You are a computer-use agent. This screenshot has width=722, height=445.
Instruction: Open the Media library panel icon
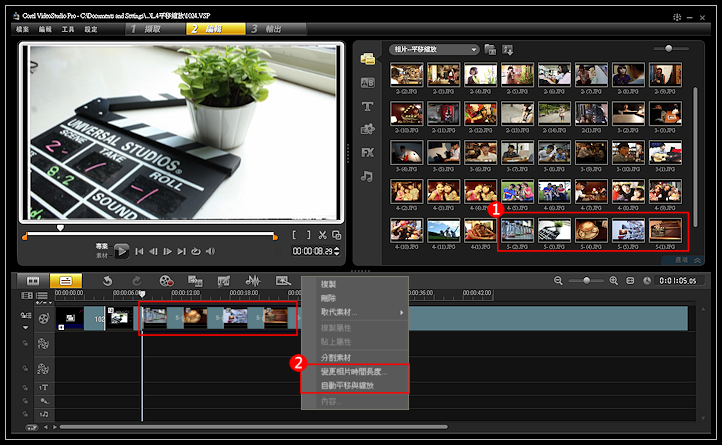(367, 59)
